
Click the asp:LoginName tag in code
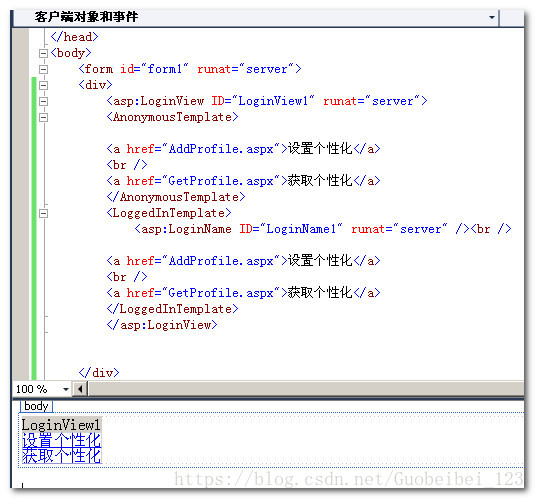[x=183, y=229]
